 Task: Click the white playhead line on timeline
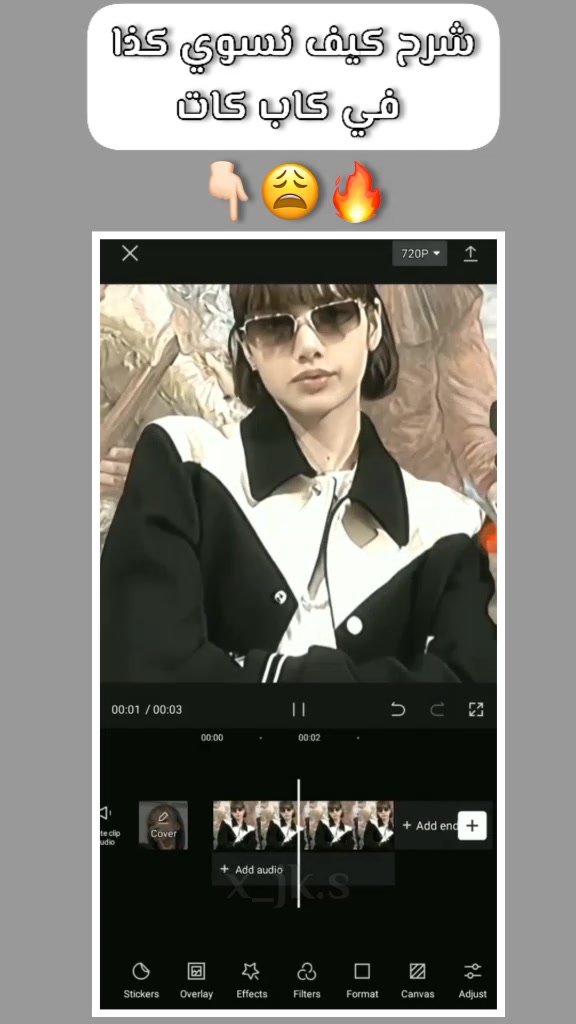click(x=299, y=842)
